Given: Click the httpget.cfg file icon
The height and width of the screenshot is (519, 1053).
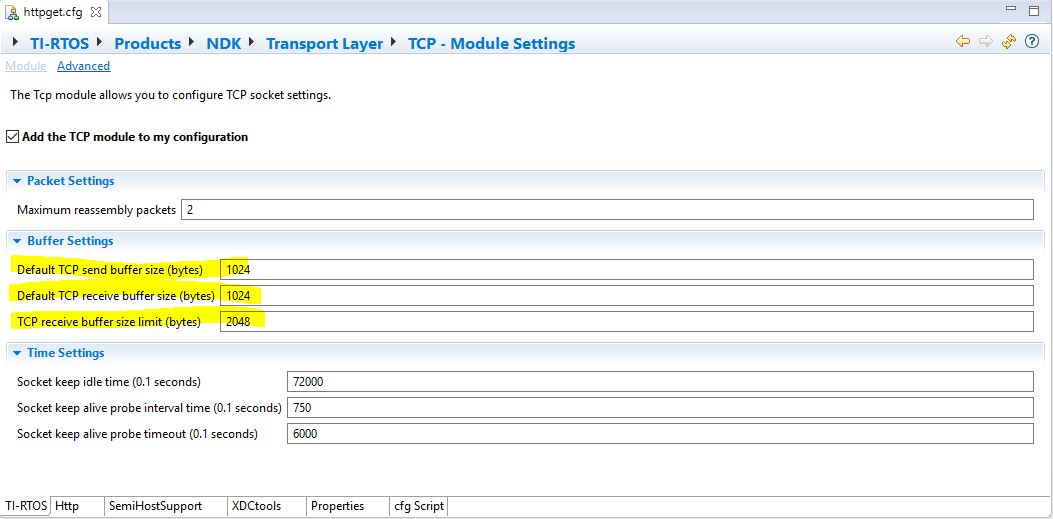Looking at the screenshot, I should tap(12, 12).
